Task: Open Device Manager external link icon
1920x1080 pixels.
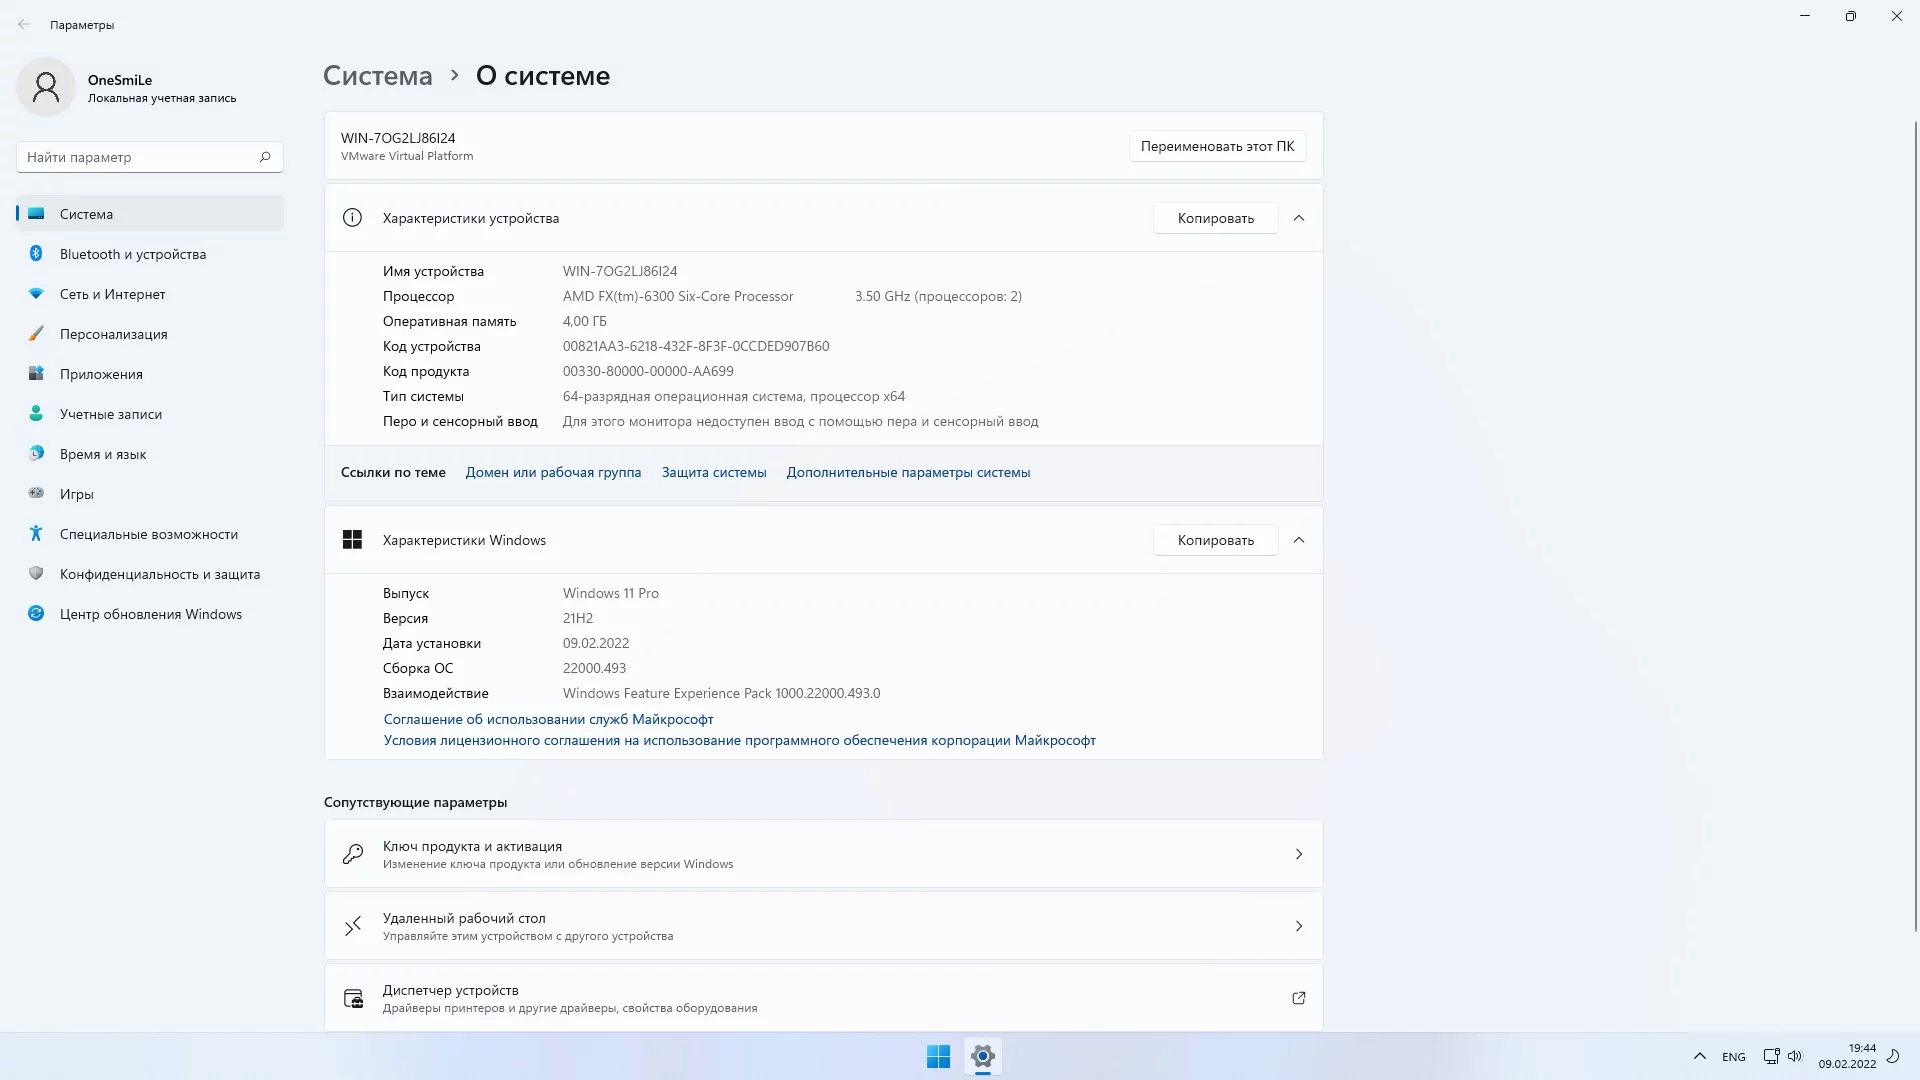Action: click(x=1298, y=998)
